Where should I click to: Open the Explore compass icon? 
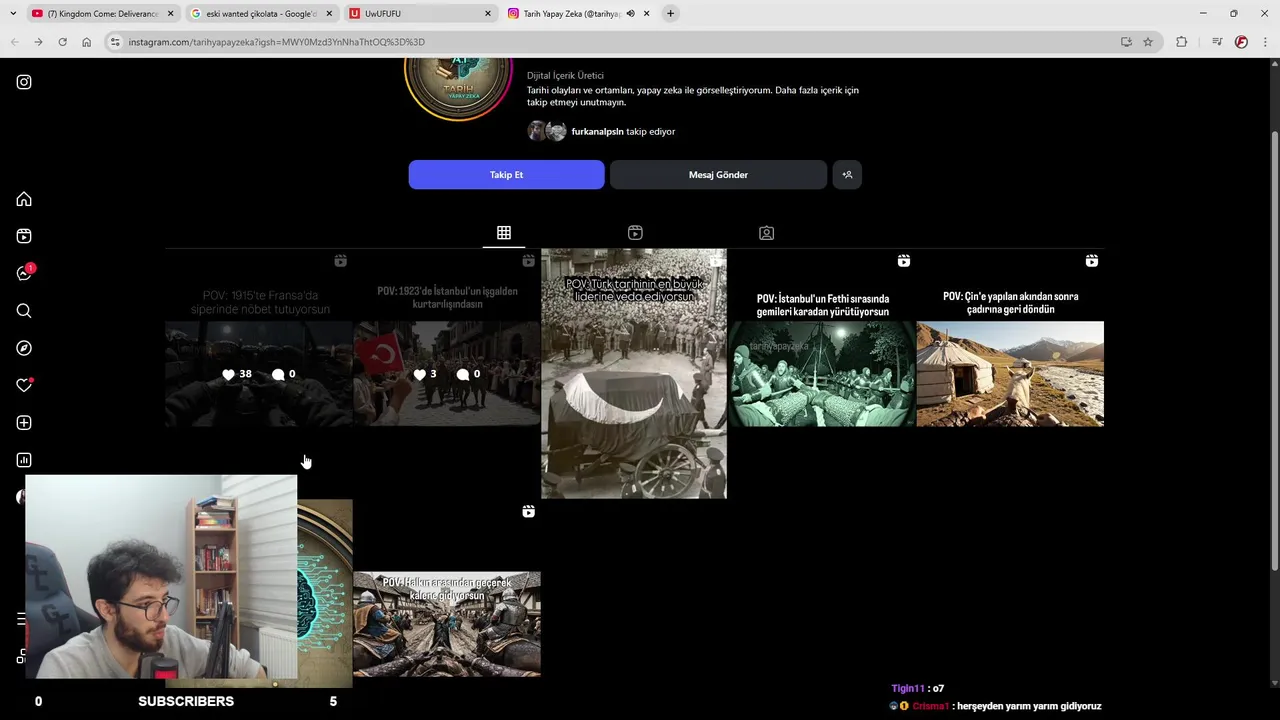click(24, 348)
